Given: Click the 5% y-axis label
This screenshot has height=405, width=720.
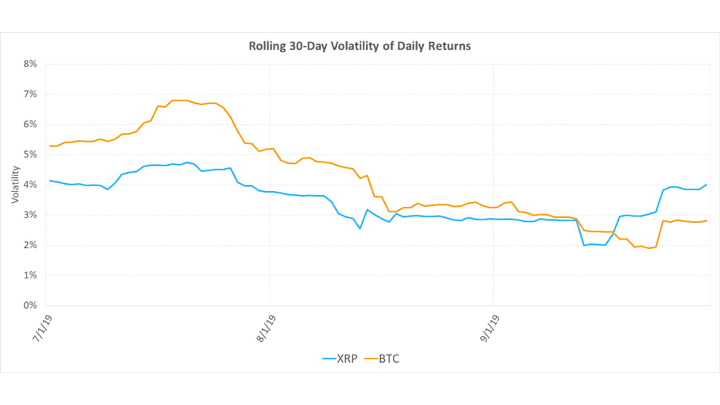Looking at the screenshot, I should click(30, 154).
